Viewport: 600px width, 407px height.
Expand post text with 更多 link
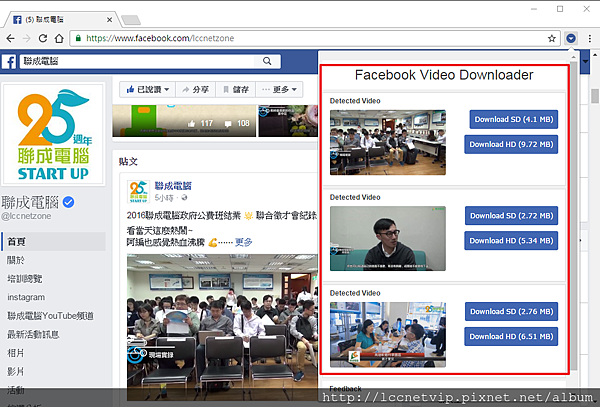[243, 243]
